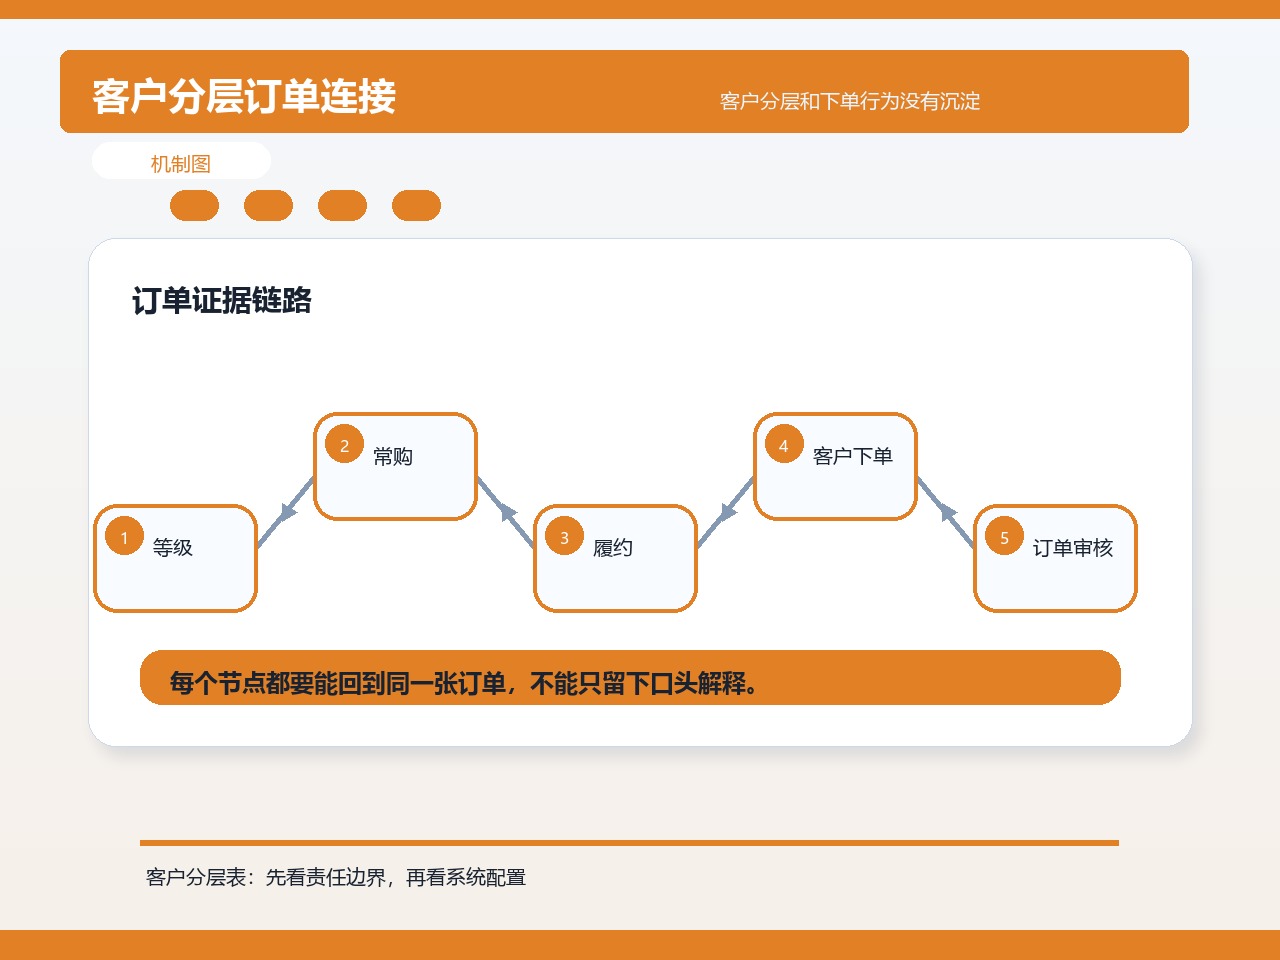The height and width of the screenshot is (960, 1280).
Task: Click subtitle 客户分层和下单行为没有沉淀
Action: pyautogui.click(x=850, y=101)
